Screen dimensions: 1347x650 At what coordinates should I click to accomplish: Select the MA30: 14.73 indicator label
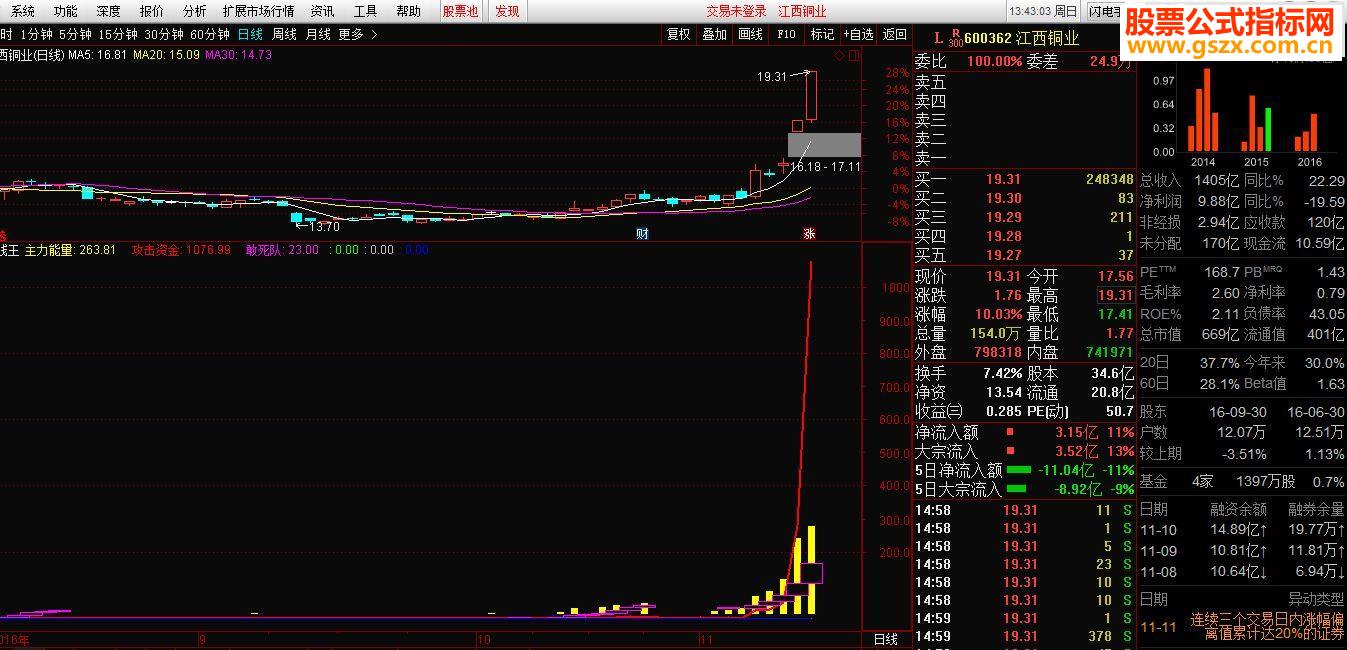[238, 54]
